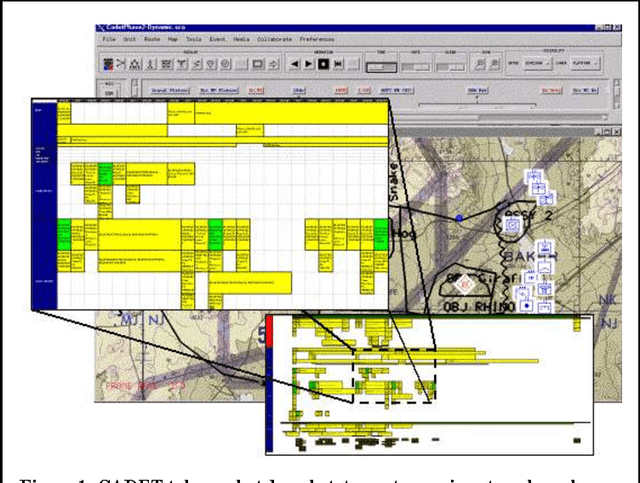This screenshot has width=640, height=483.
Task: Click the heart-shaped pin toolbar icon
Action: (x=211, y=64)
